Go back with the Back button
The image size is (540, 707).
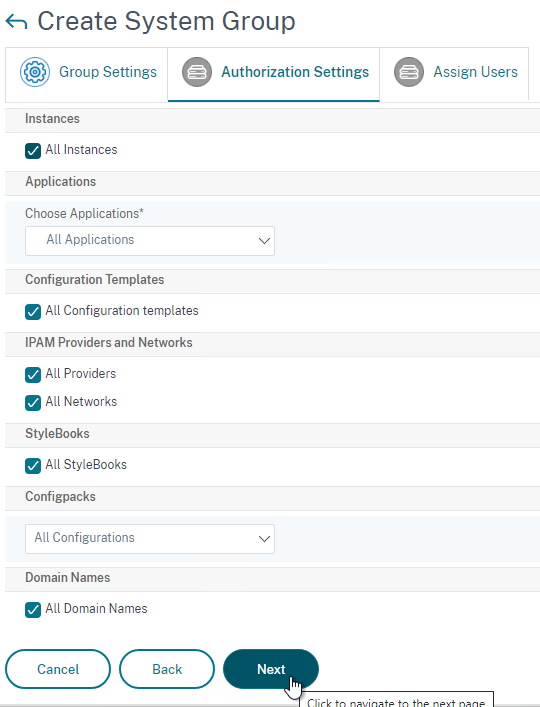pos(167,669)
